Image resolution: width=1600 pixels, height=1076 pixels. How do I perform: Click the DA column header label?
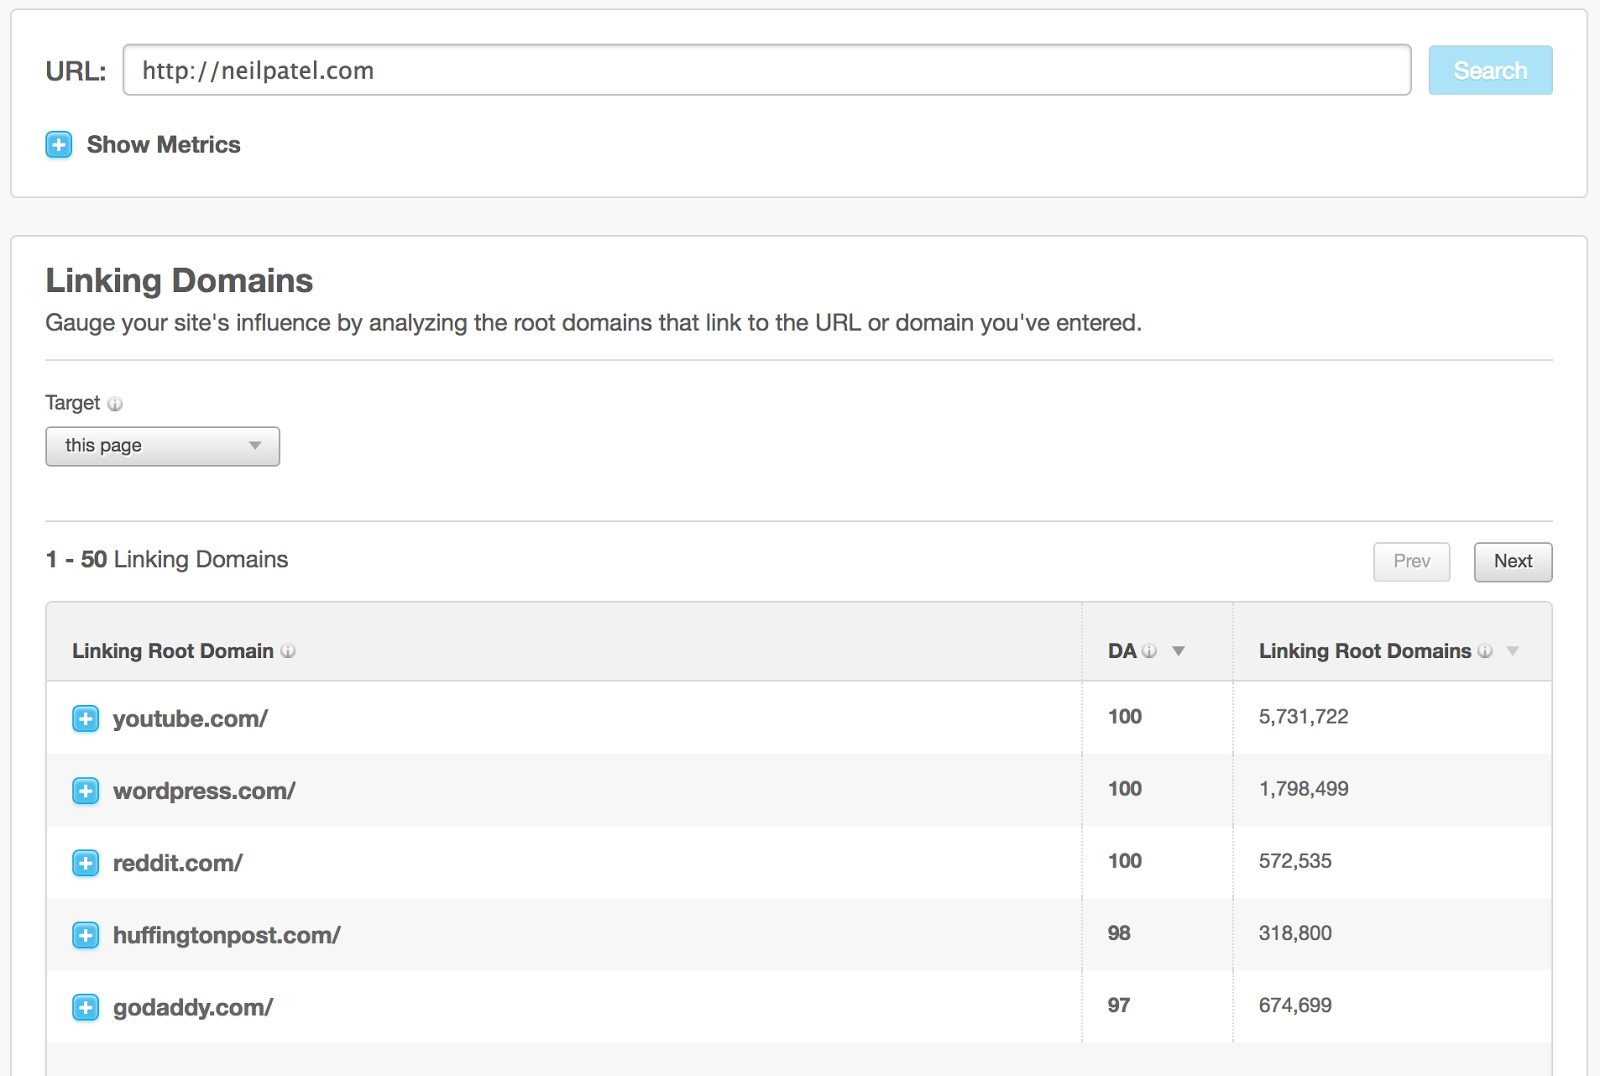coord(1122,651)
